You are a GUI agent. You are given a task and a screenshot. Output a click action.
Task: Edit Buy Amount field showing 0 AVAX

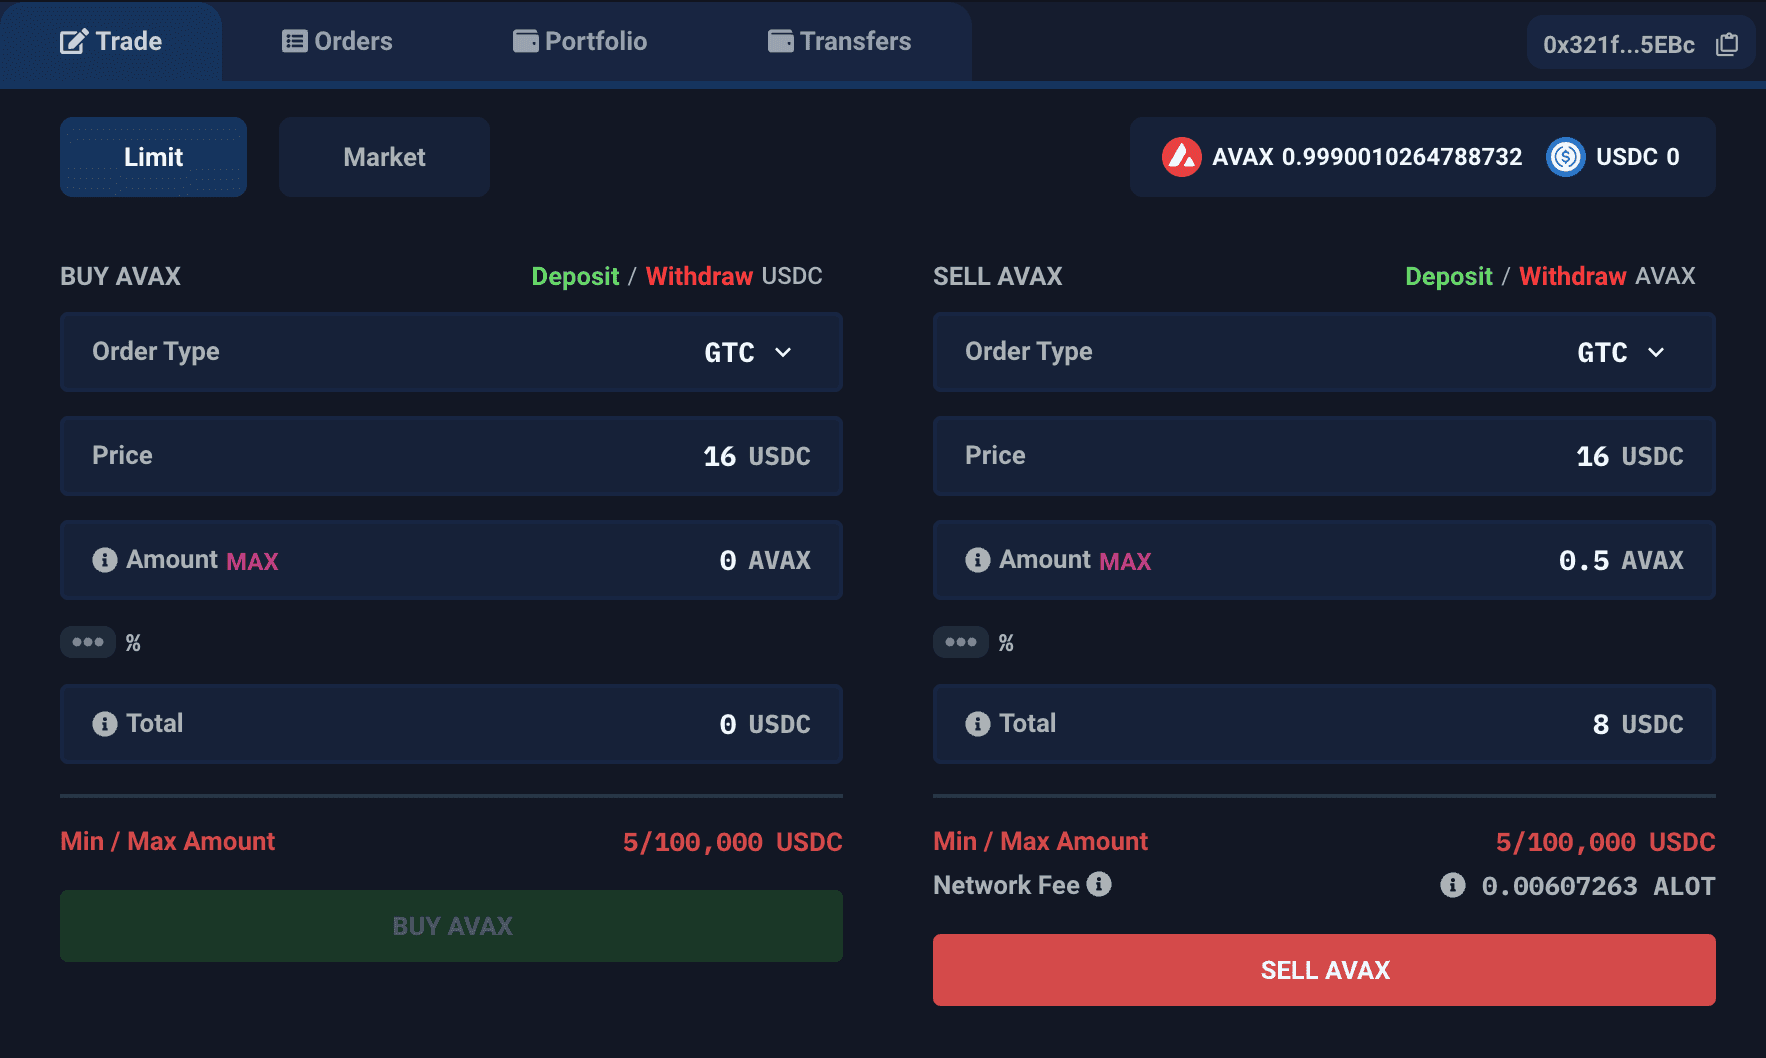(x=451, y=560)
